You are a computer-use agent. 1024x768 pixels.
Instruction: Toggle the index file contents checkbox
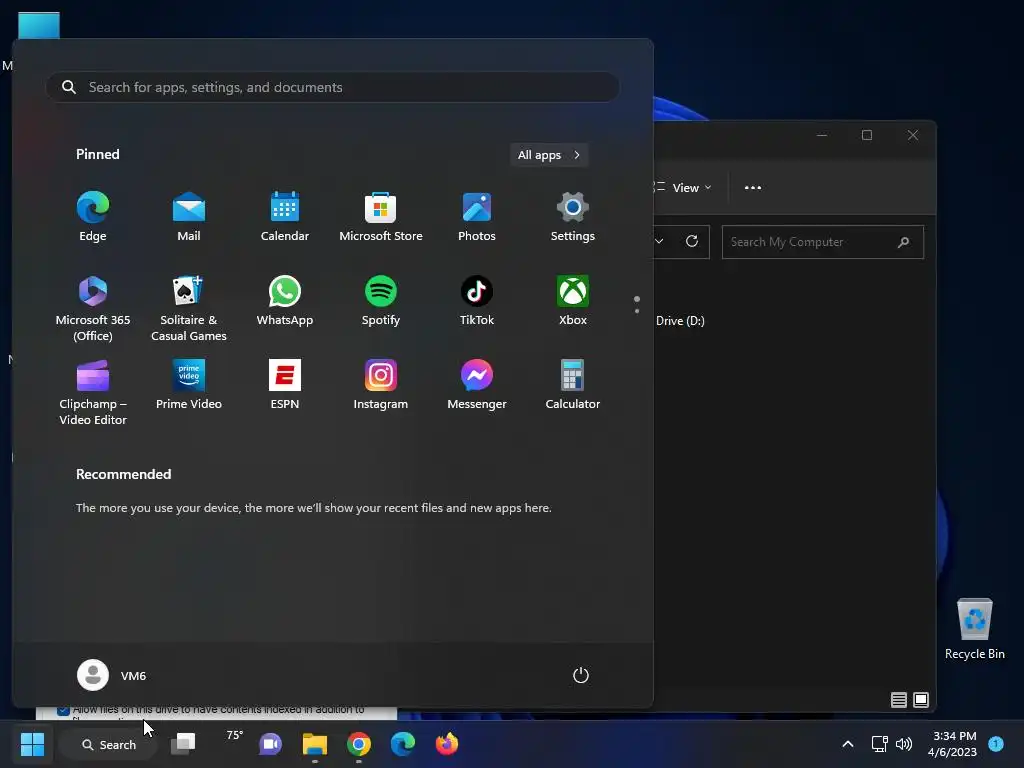tap(63, 710)
